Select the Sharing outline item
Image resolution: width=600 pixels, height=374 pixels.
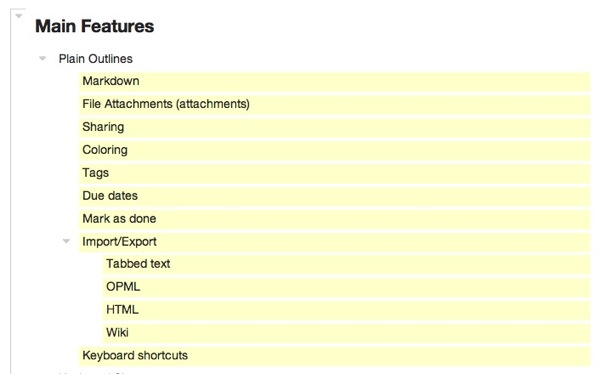coord(103,127)
